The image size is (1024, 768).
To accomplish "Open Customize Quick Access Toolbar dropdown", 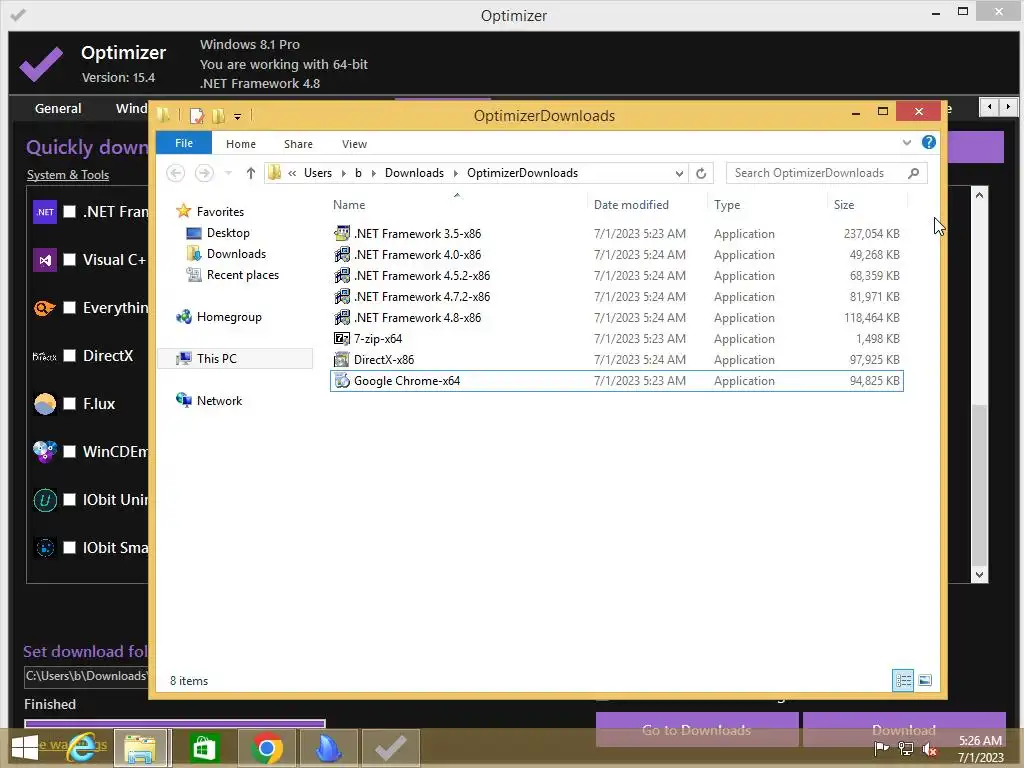I will [x=237, y=117].
